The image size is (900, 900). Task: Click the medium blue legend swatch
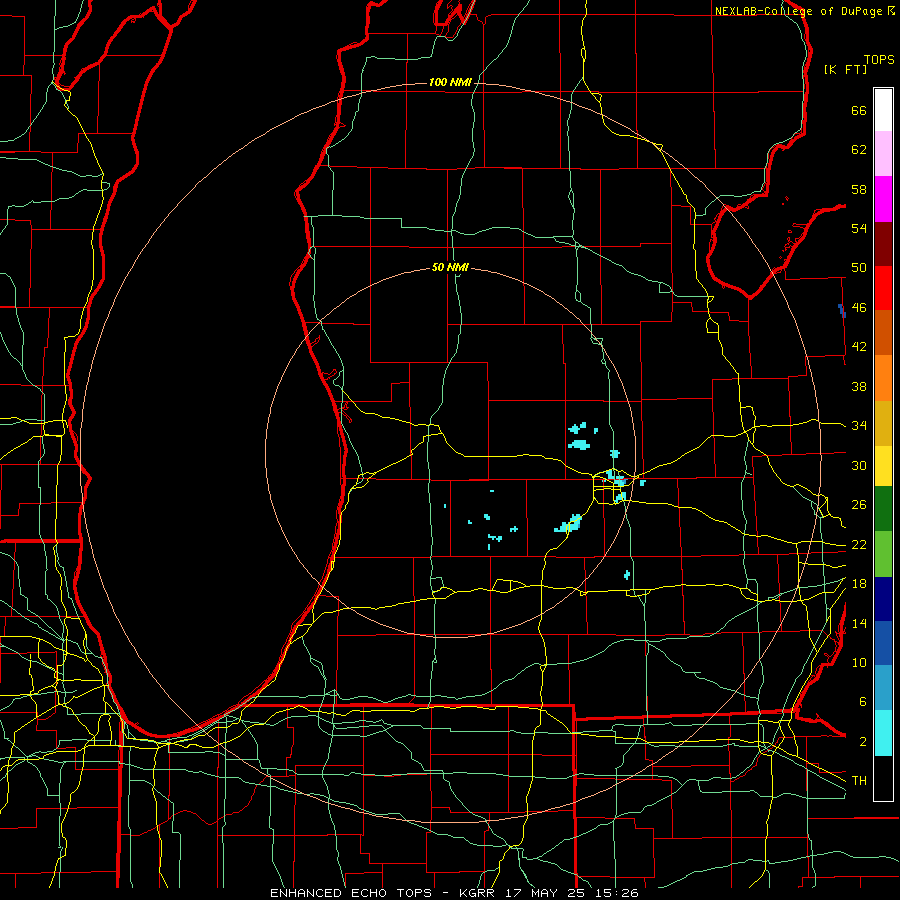(x=883, y=643)
